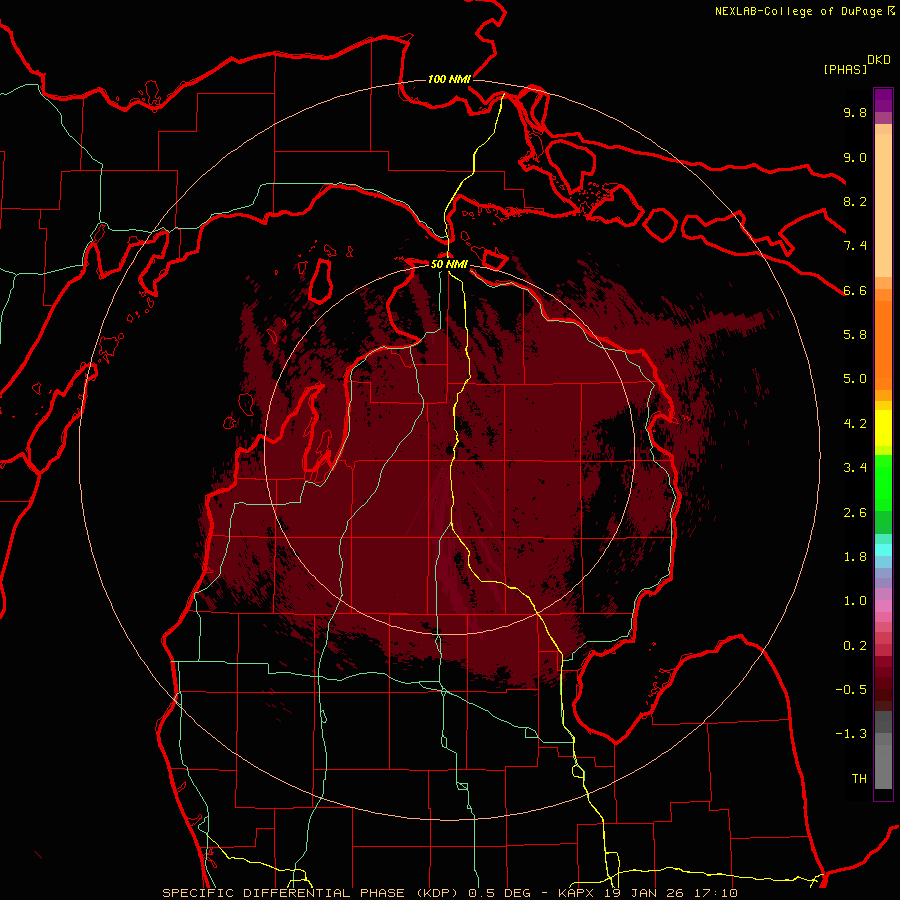Click the 0.2 scale value
This screenshot has width=900, height=900.
pyautogui.click(x=855, y=646)
